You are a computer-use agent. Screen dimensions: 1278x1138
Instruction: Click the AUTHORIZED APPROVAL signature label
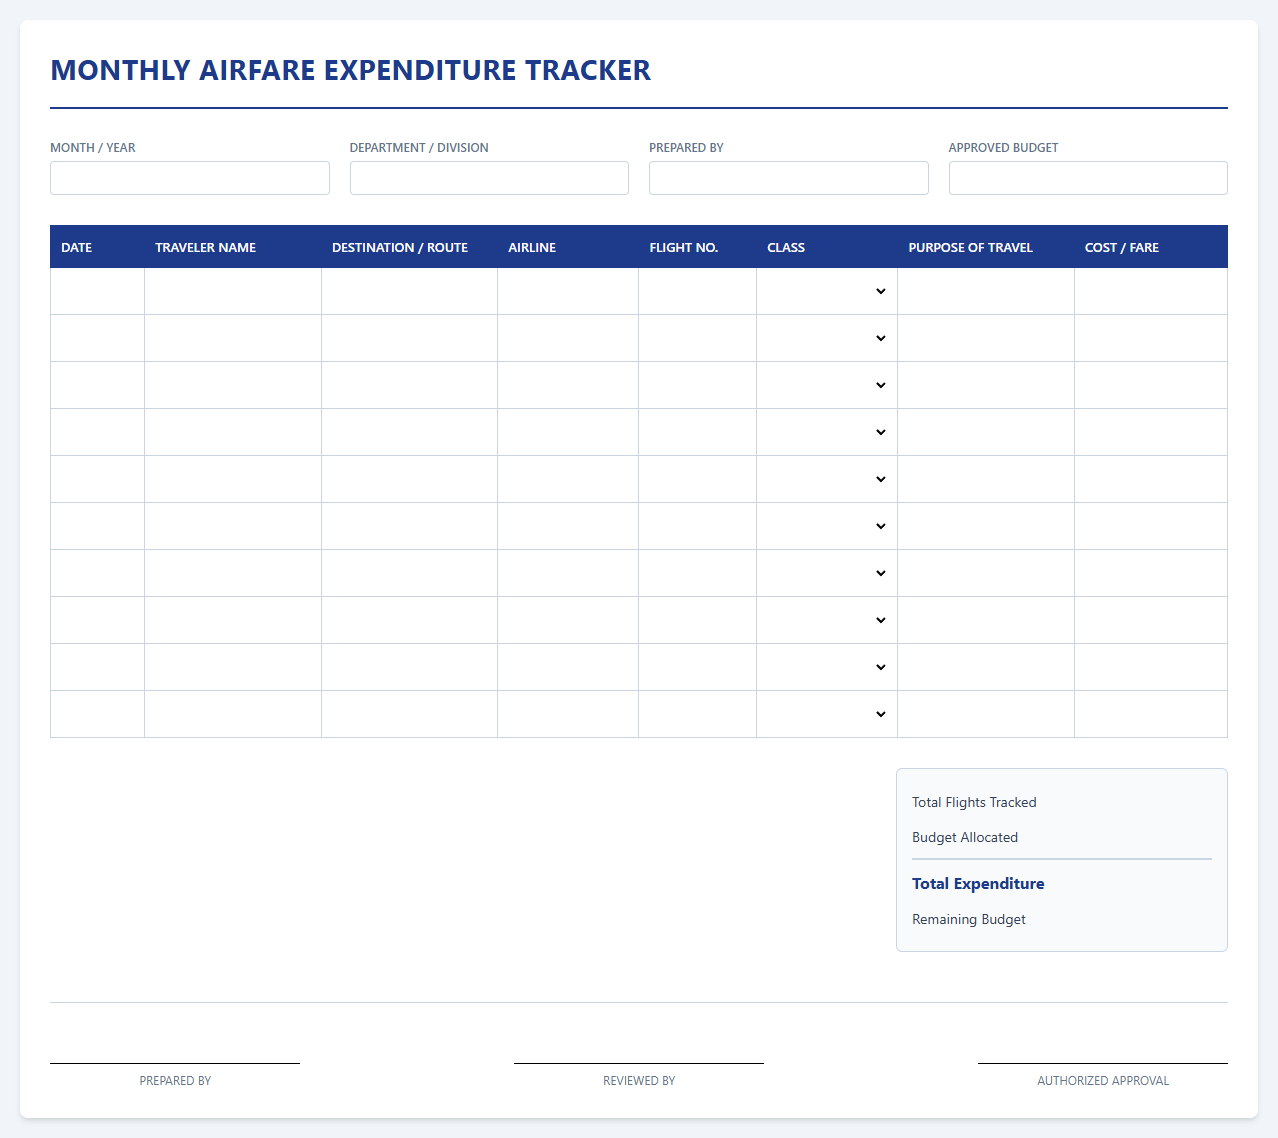pyautogui.click(x=1103, y=1081)
